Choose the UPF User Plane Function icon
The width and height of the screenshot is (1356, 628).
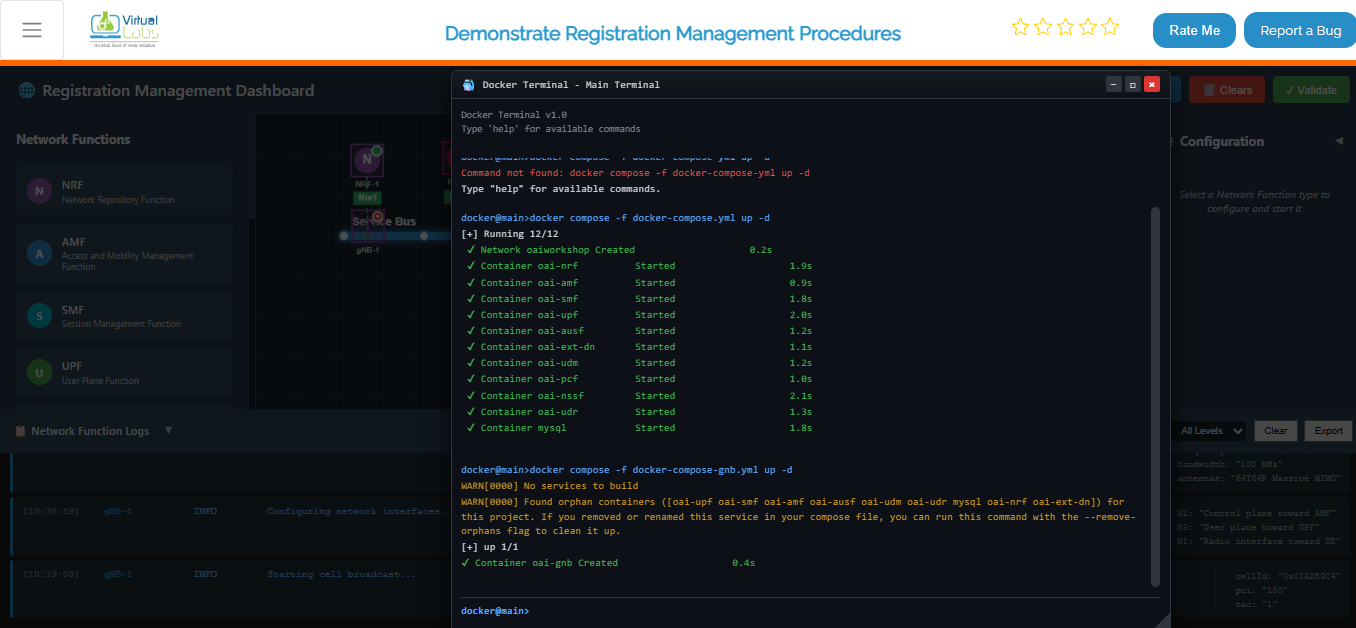click(39, 373)
